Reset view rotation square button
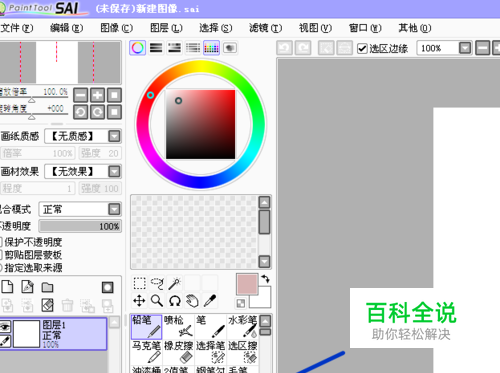 tap(114, 112)
